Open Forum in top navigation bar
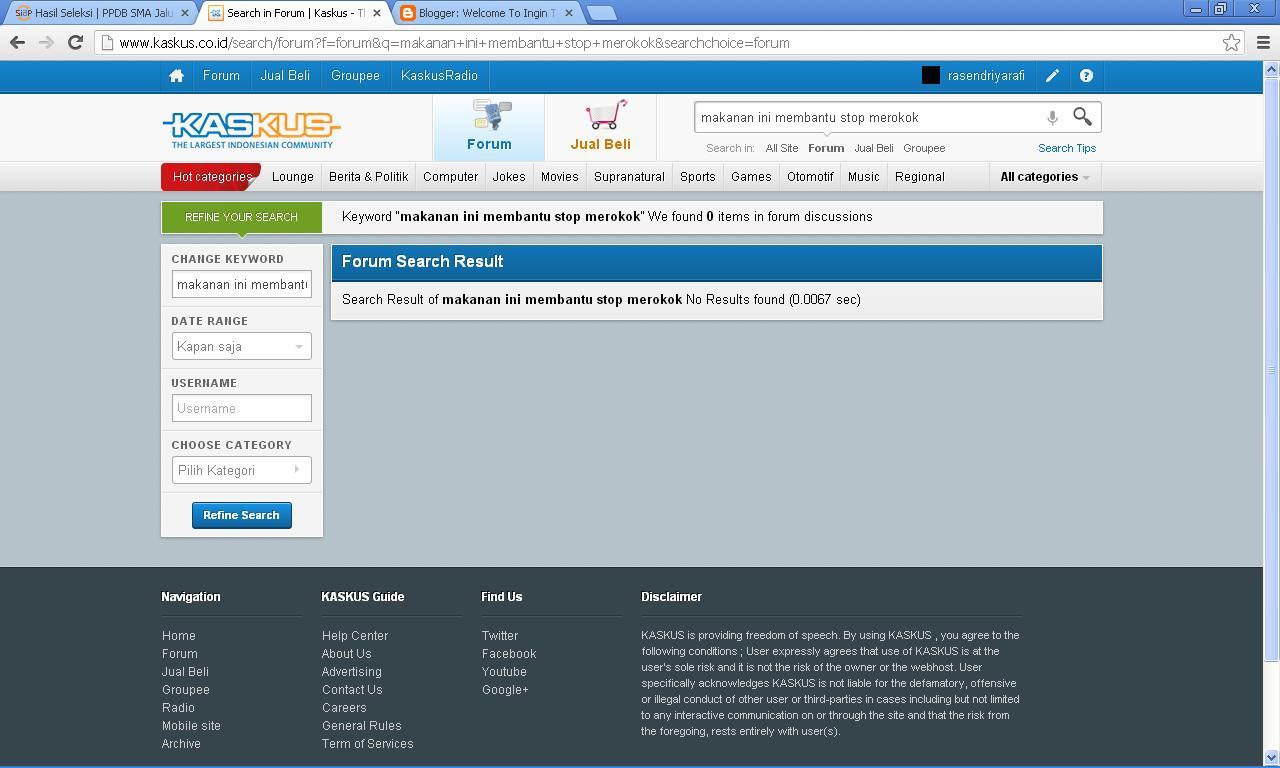Image resolution: width=1280 pixels, height=768 pixels. [221, 76]
